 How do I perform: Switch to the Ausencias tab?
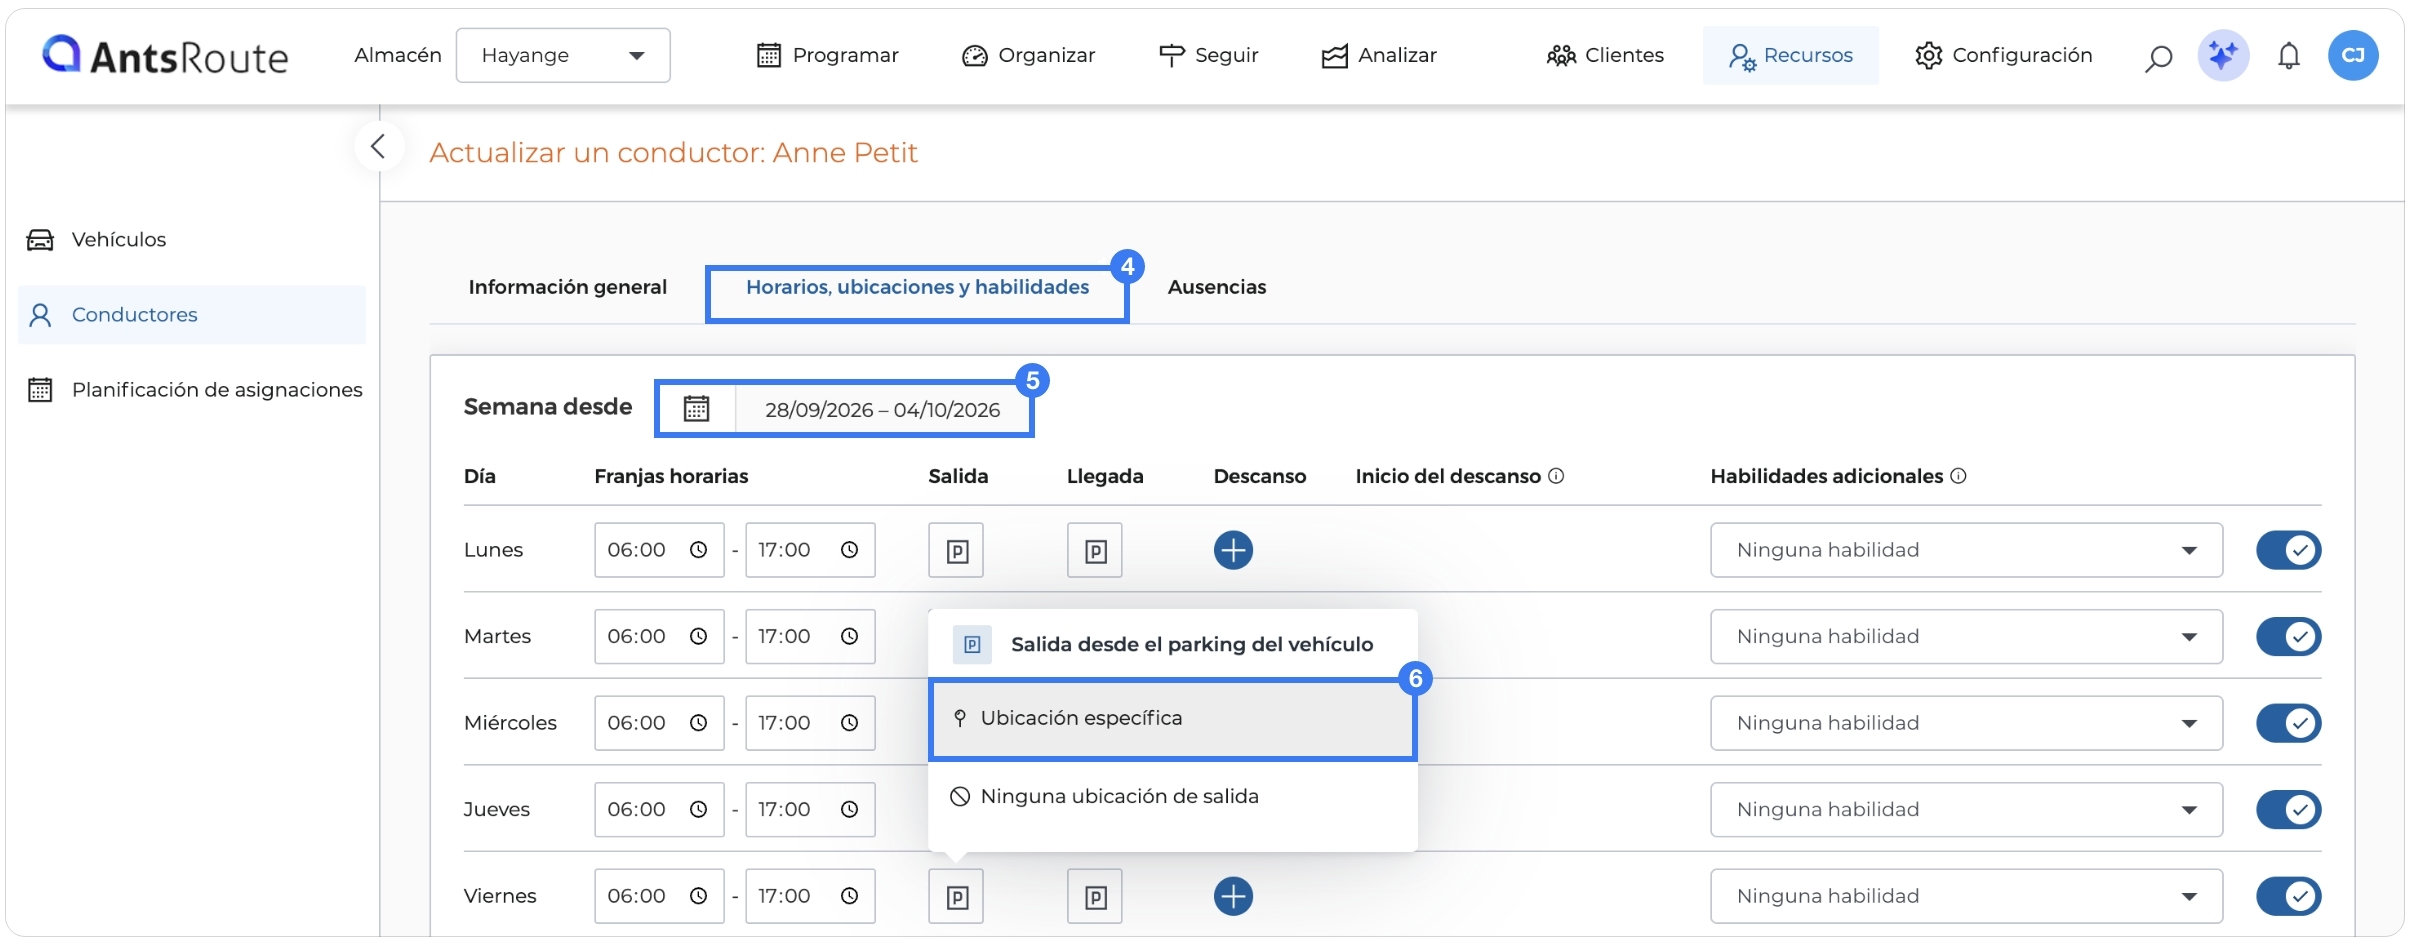[1216, 287]
